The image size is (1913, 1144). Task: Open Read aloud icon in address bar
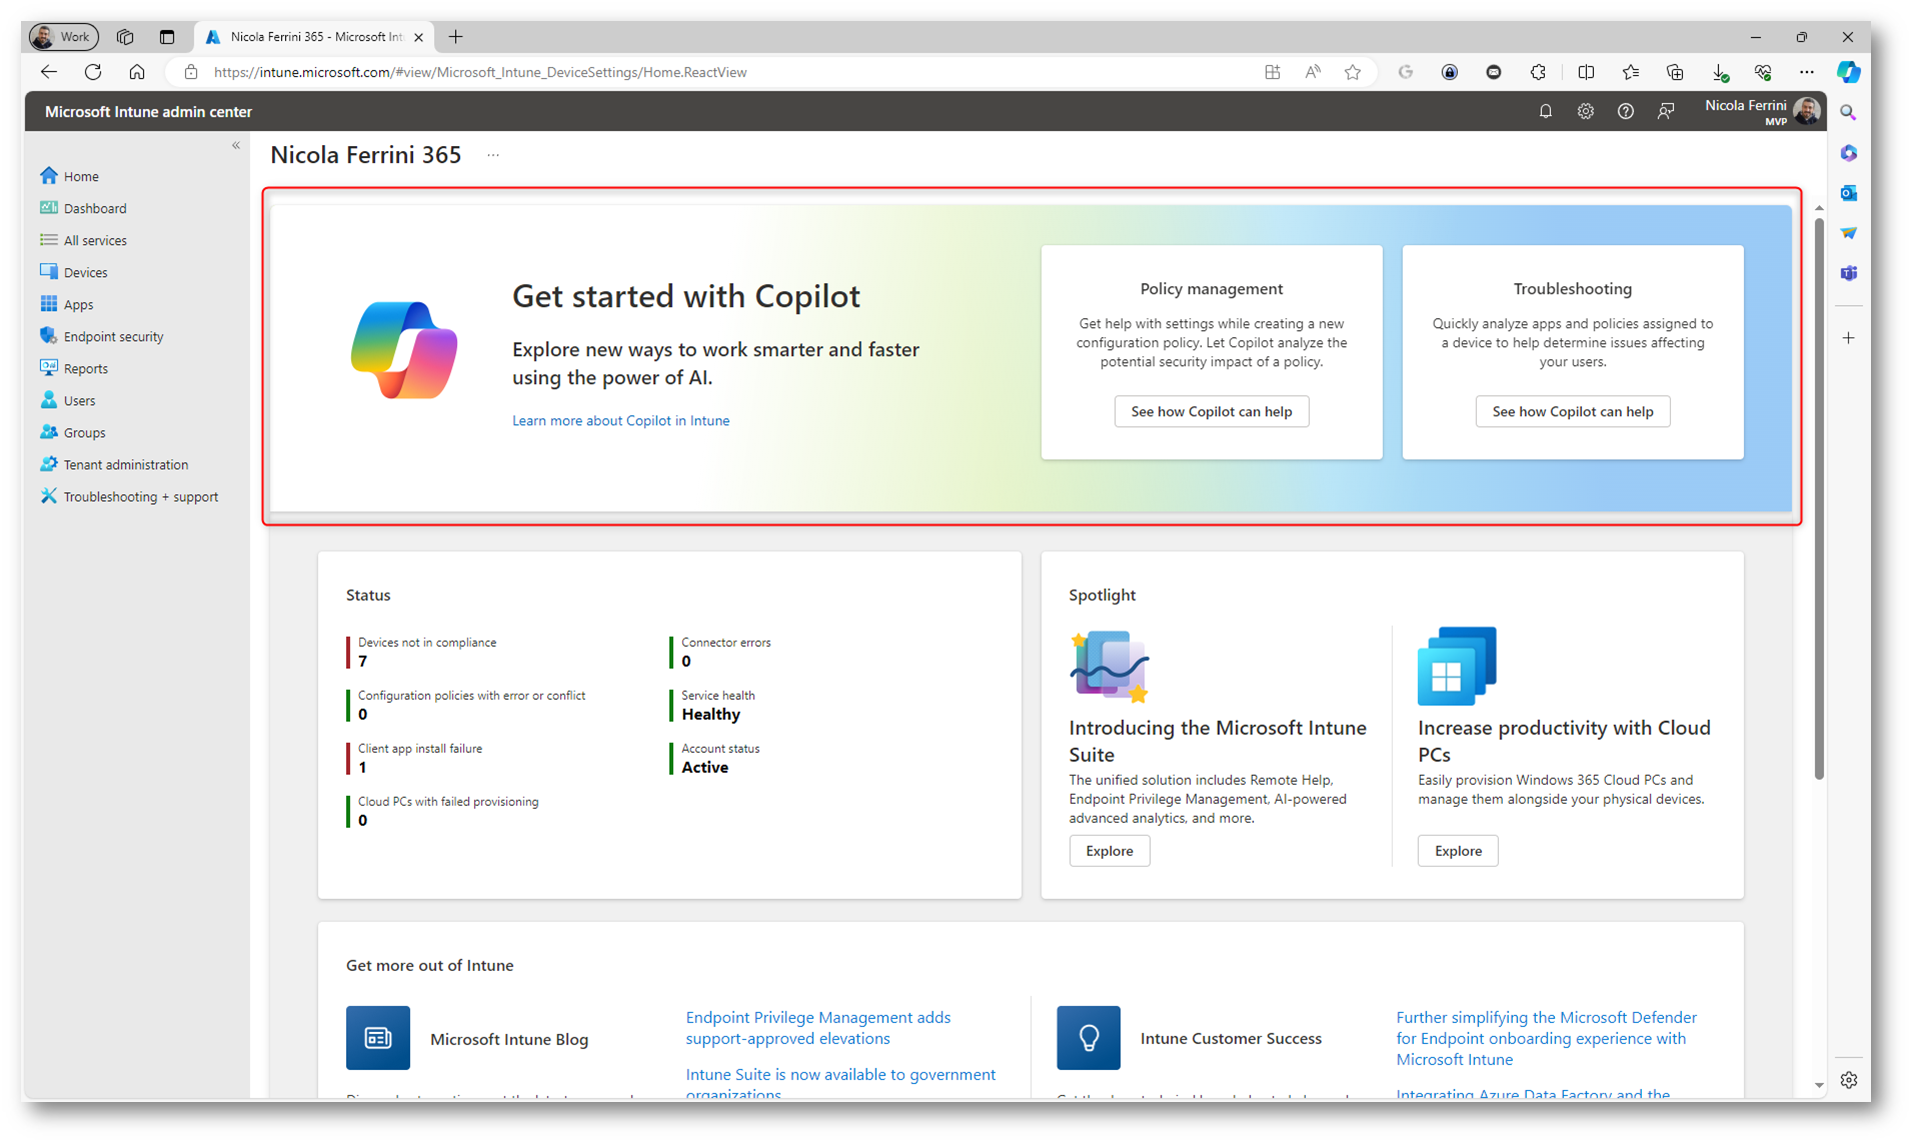click(1312, 72)
